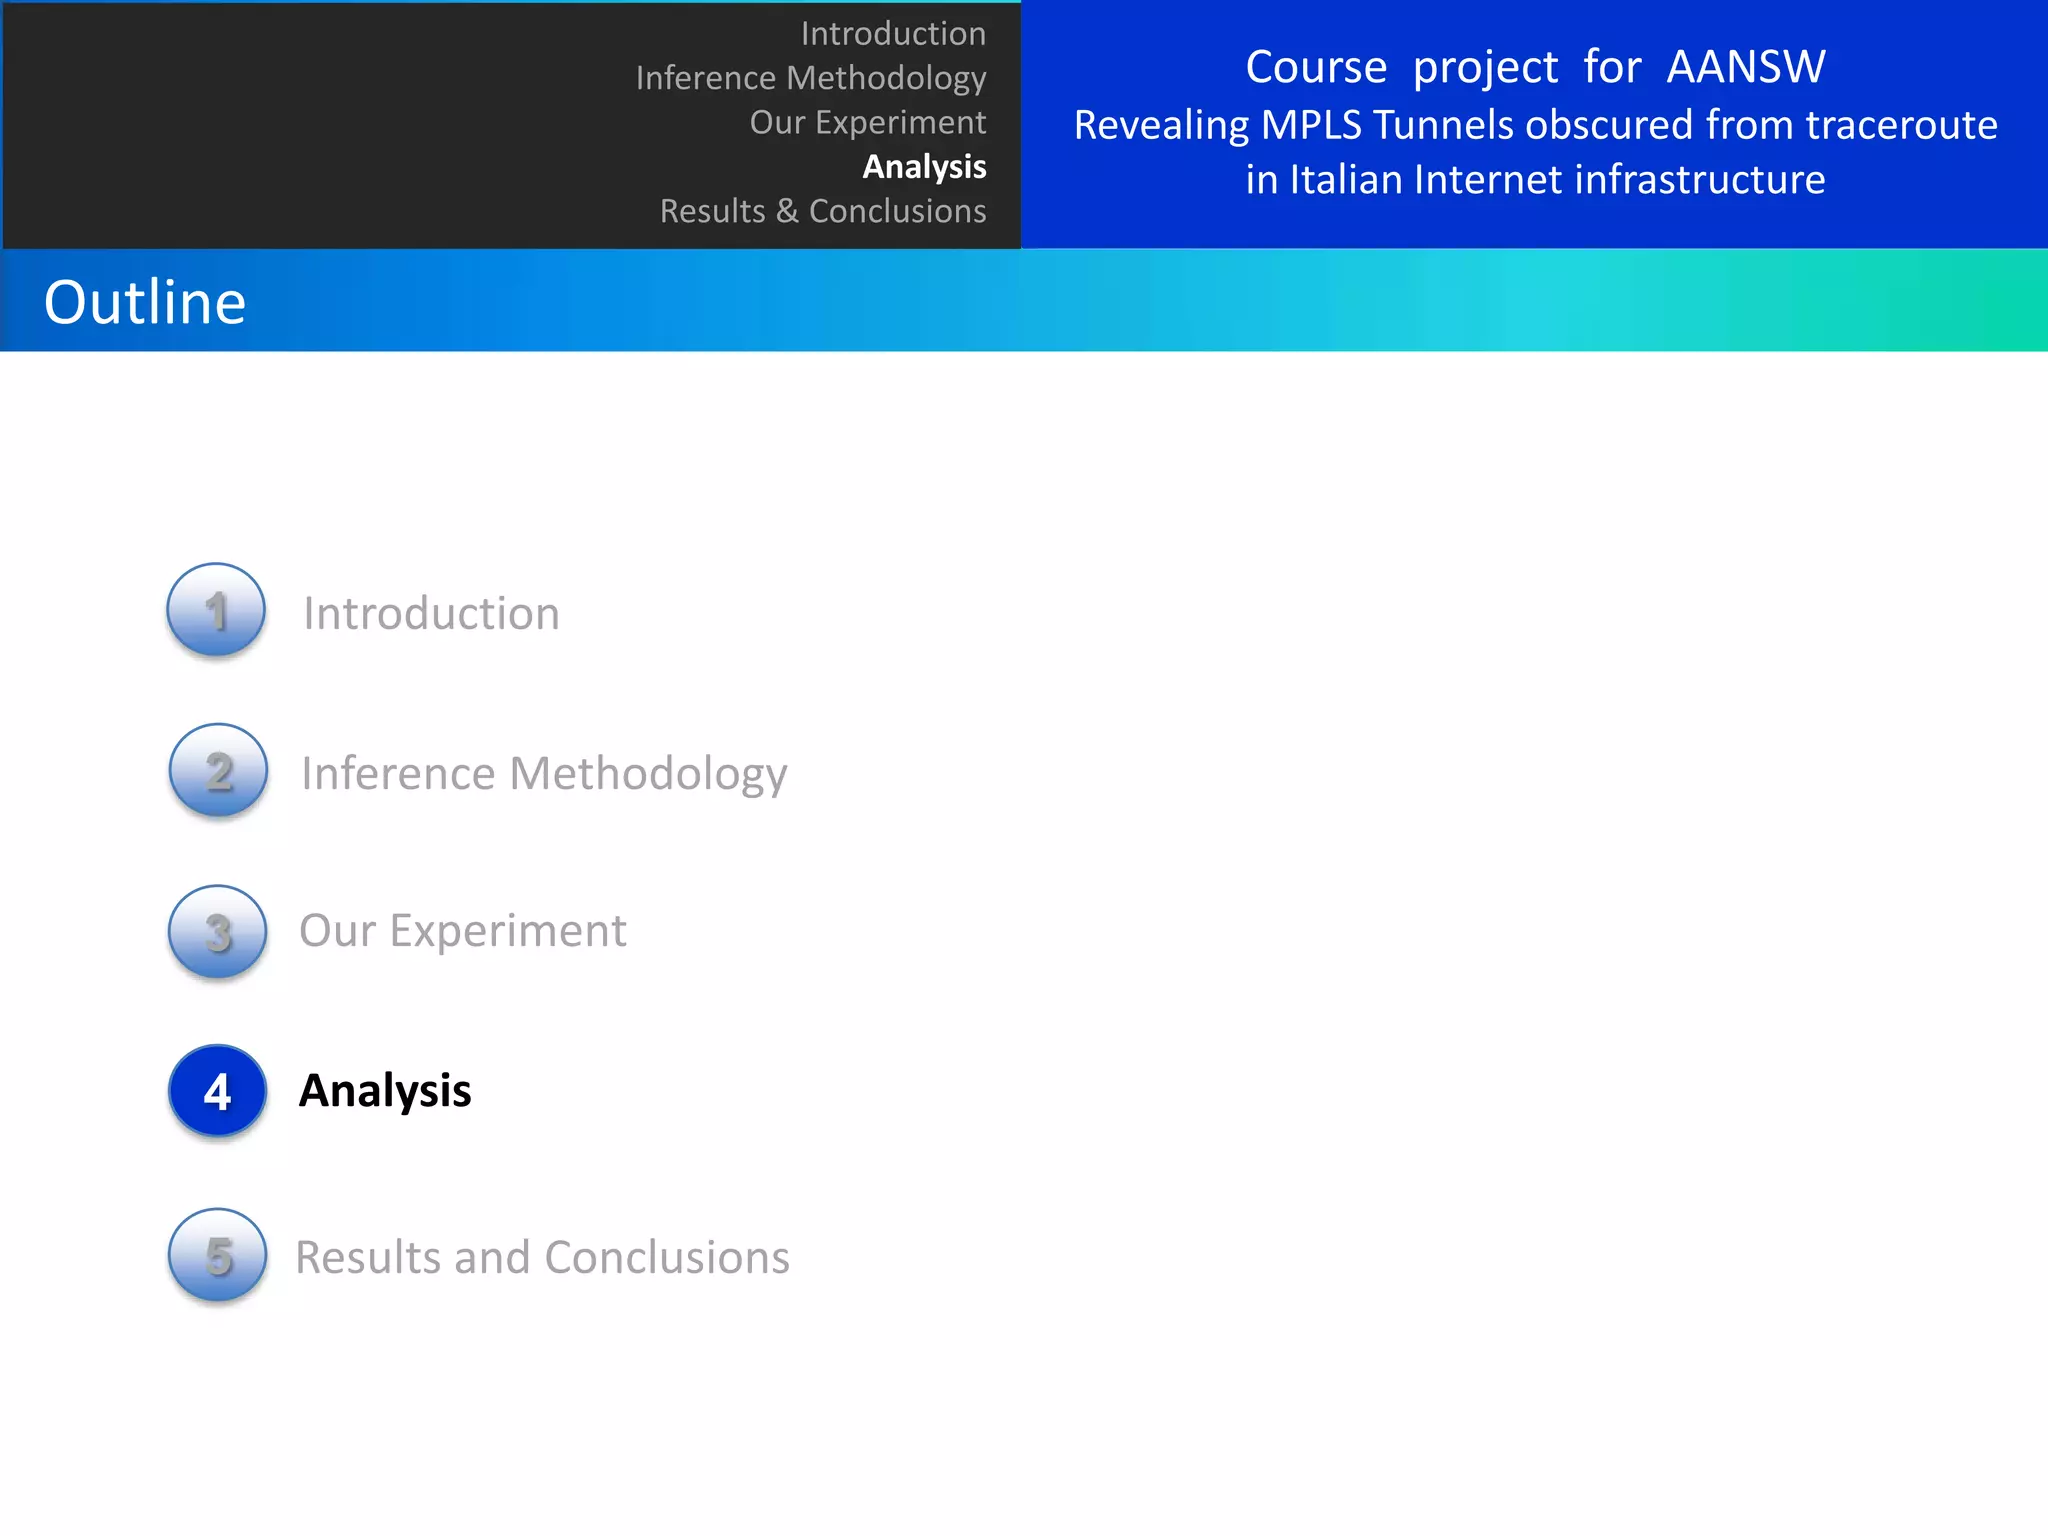2048x1536 pixels.
Task: Select 'Results and Conclusions' in the outline list
Action: pyautogui.click(x=542, y=1257)
